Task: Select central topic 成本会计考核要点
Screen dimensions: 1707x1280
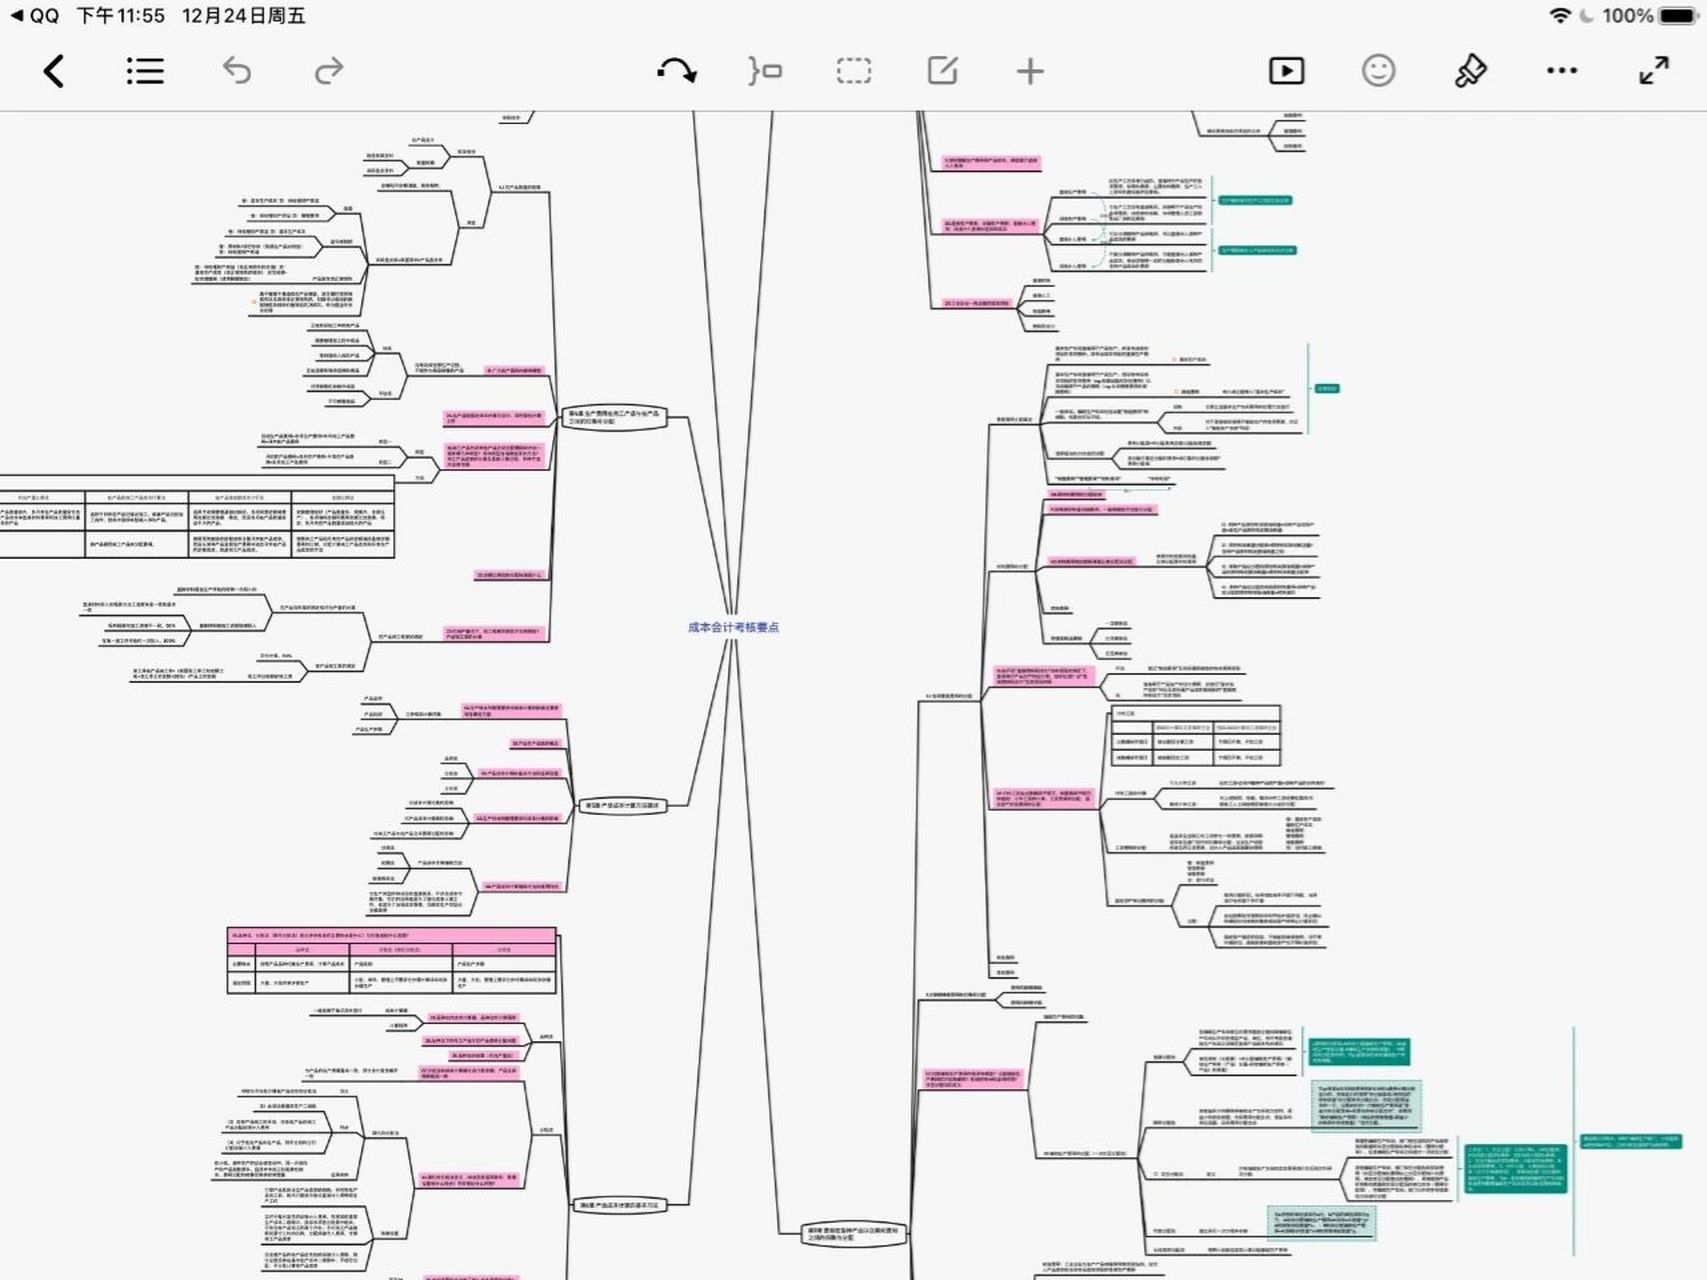Action: [733, 627]
